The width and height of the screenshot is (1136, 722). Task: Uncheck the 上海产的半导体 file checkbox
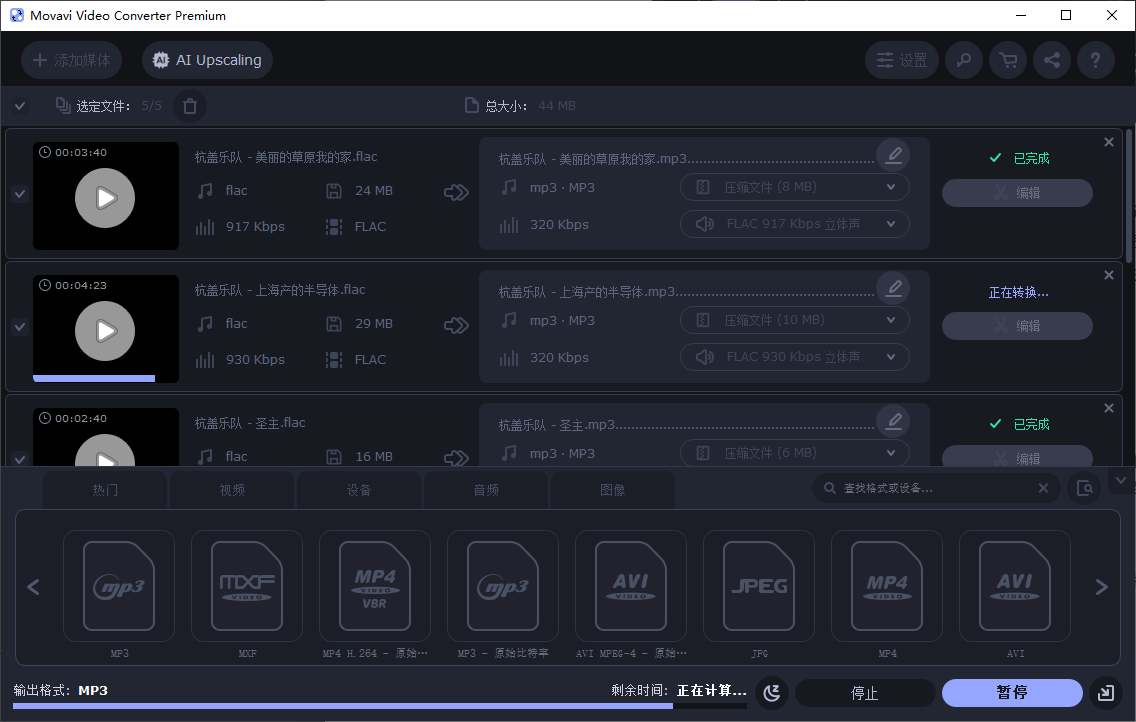(19, 327)
